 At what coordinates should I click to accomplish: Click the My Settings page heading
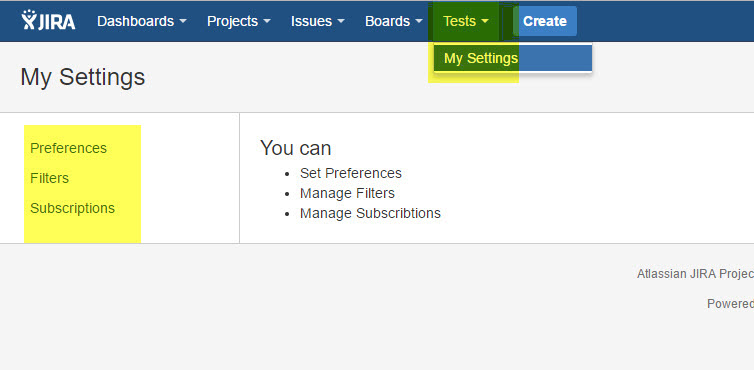pos(83,77)
